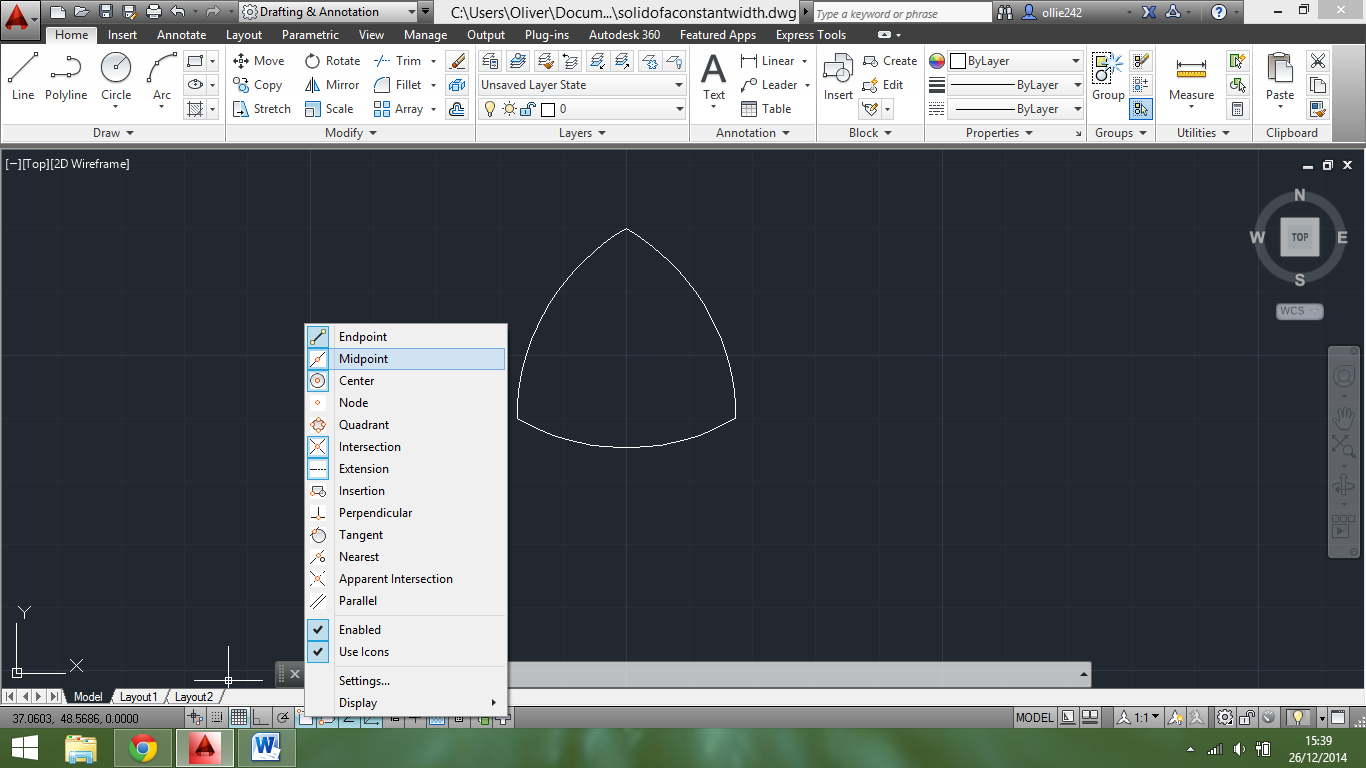Click the Paste clipboard button
1366x768 pixels.
tap(1280, 78)
